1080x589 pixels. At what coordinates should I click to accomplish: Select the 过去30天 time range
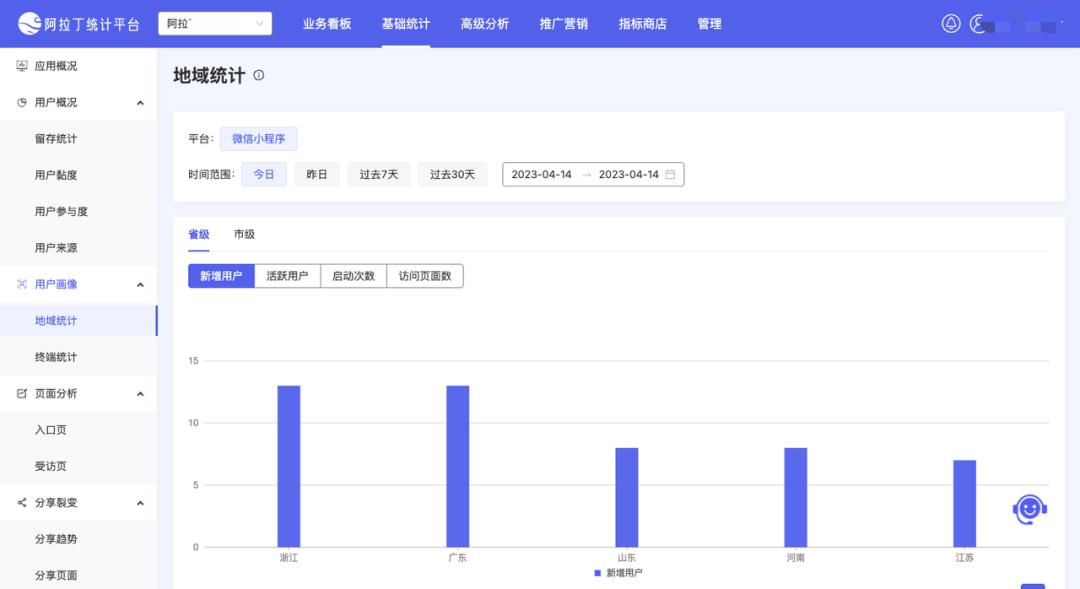point(455,173)
